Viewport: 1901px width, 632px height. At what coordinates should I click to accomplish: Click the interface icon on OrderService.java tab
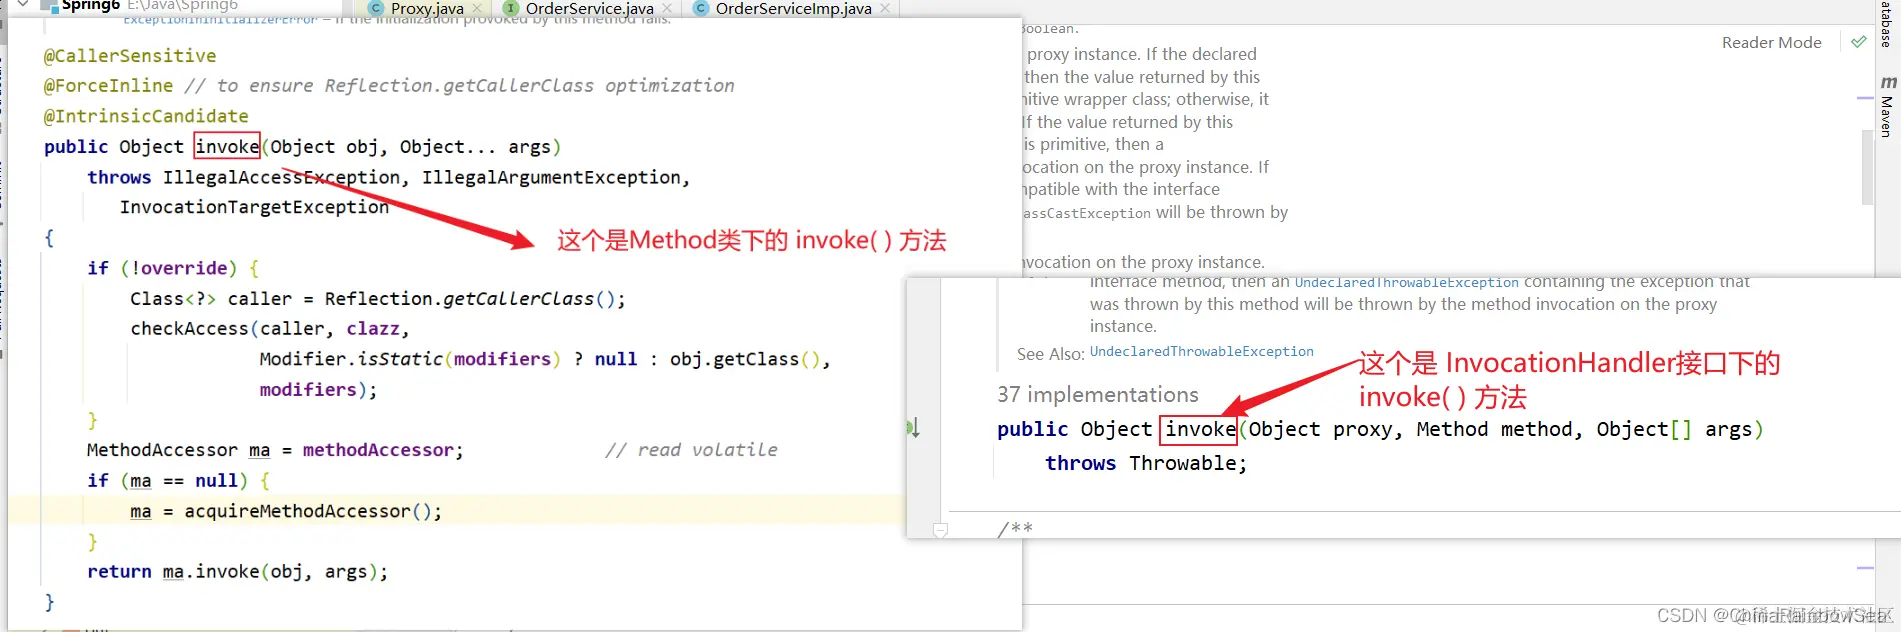pos(511,8)
